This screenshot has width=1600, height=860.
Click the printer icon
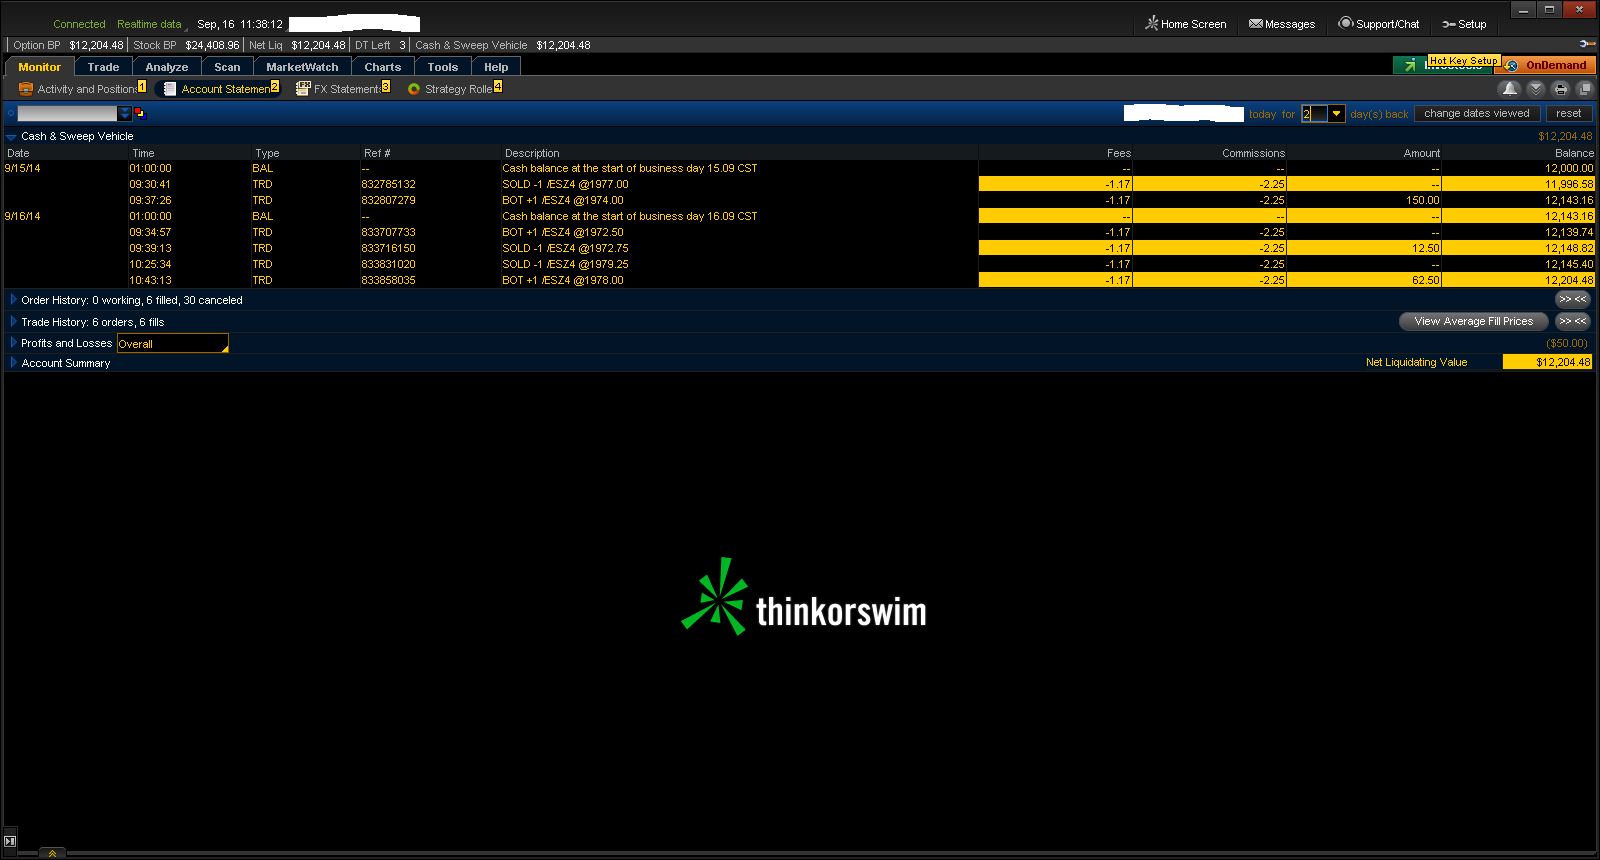(x=1560, y=89)
